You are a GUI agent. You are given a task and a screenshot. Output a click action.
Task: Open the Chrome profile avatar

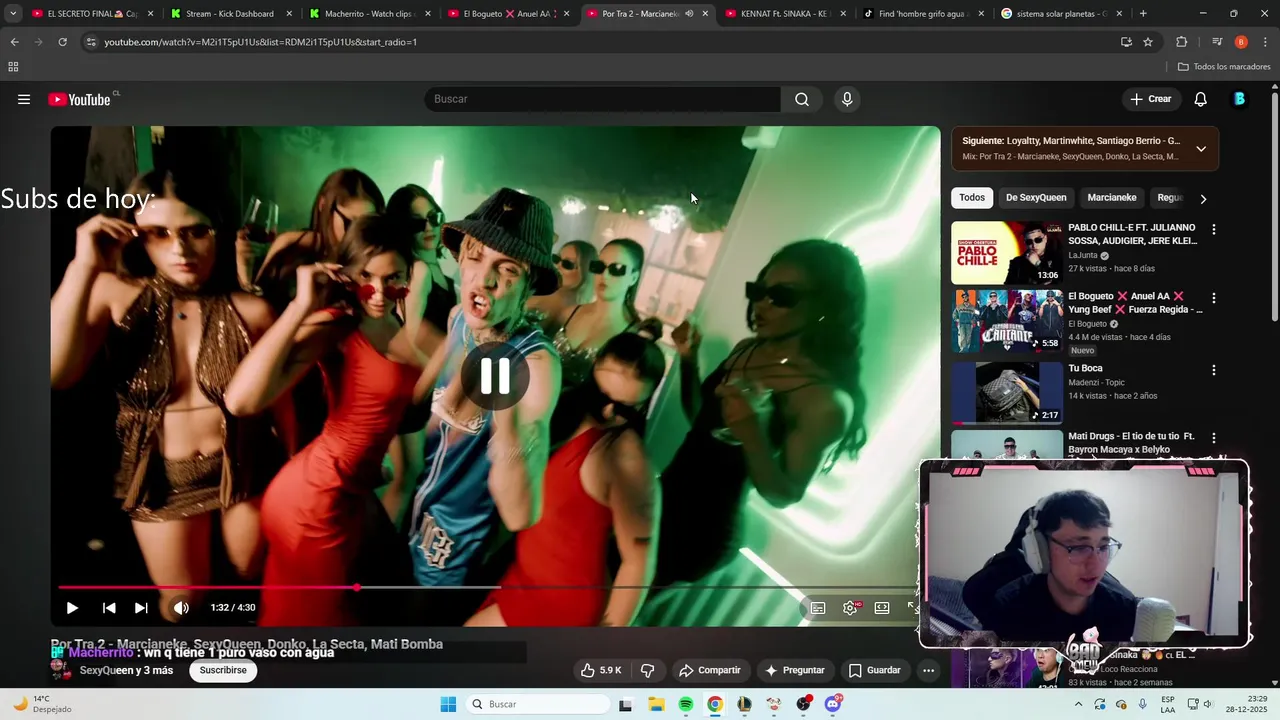point(1241,42)
